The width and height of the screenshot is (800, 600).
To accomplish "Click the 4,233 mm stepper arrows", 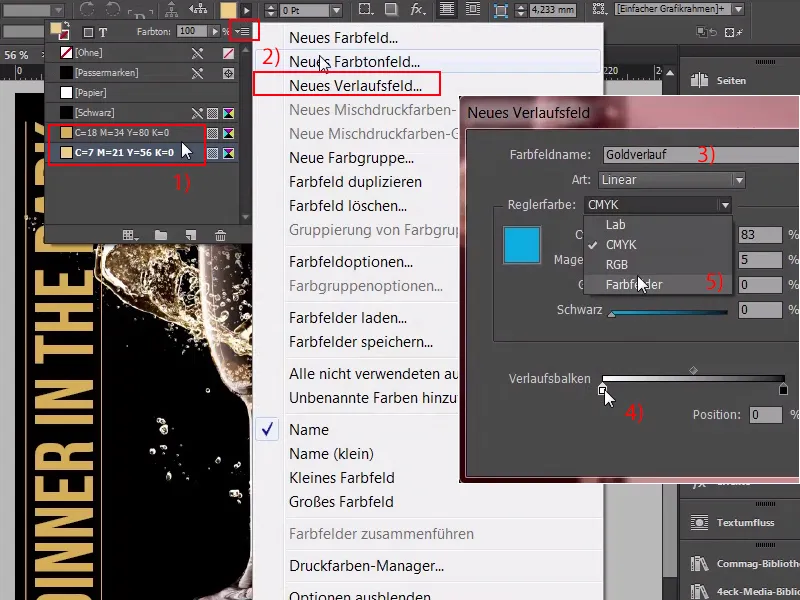I will point(521,10).
